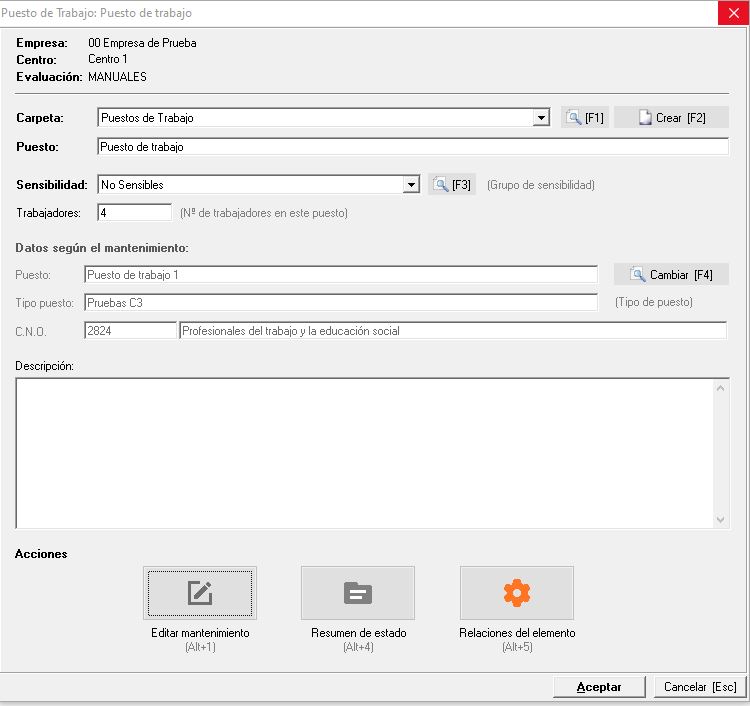Open Editar mantenimiento pencil icon

click(x=200, y=593)
